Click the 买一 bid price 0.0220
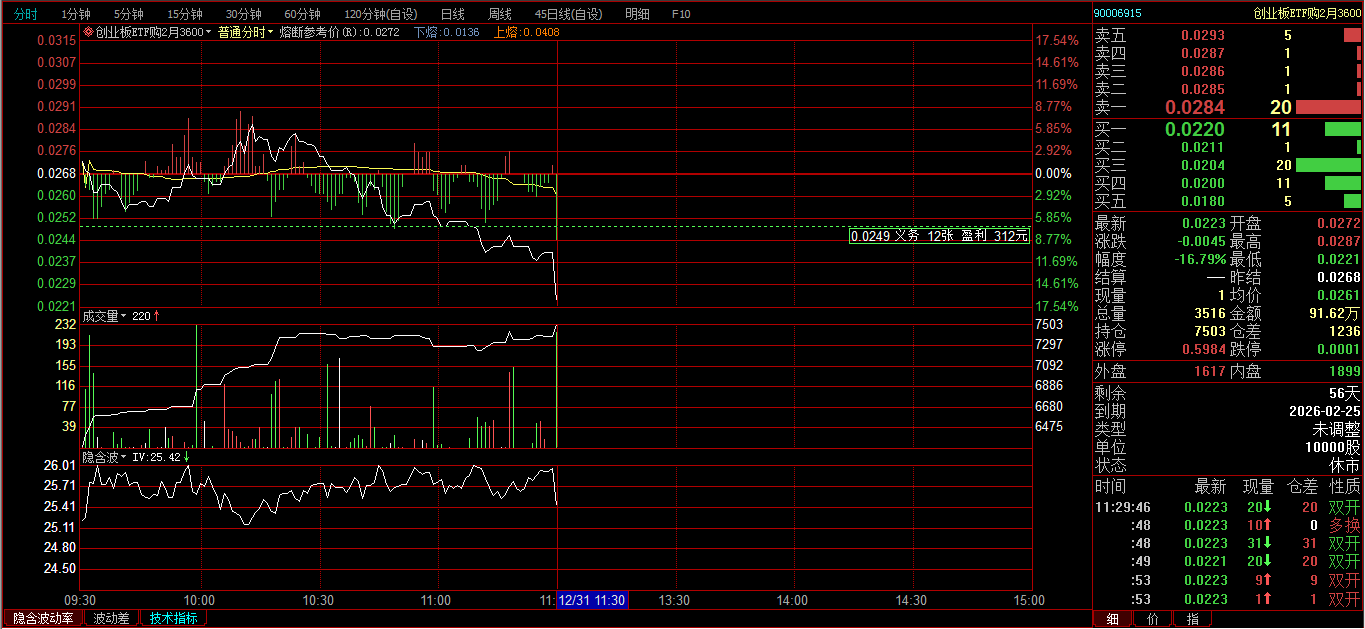The height and width of the screenshot is (629, 1365). pyautogui.click(x=1195, y=129)
